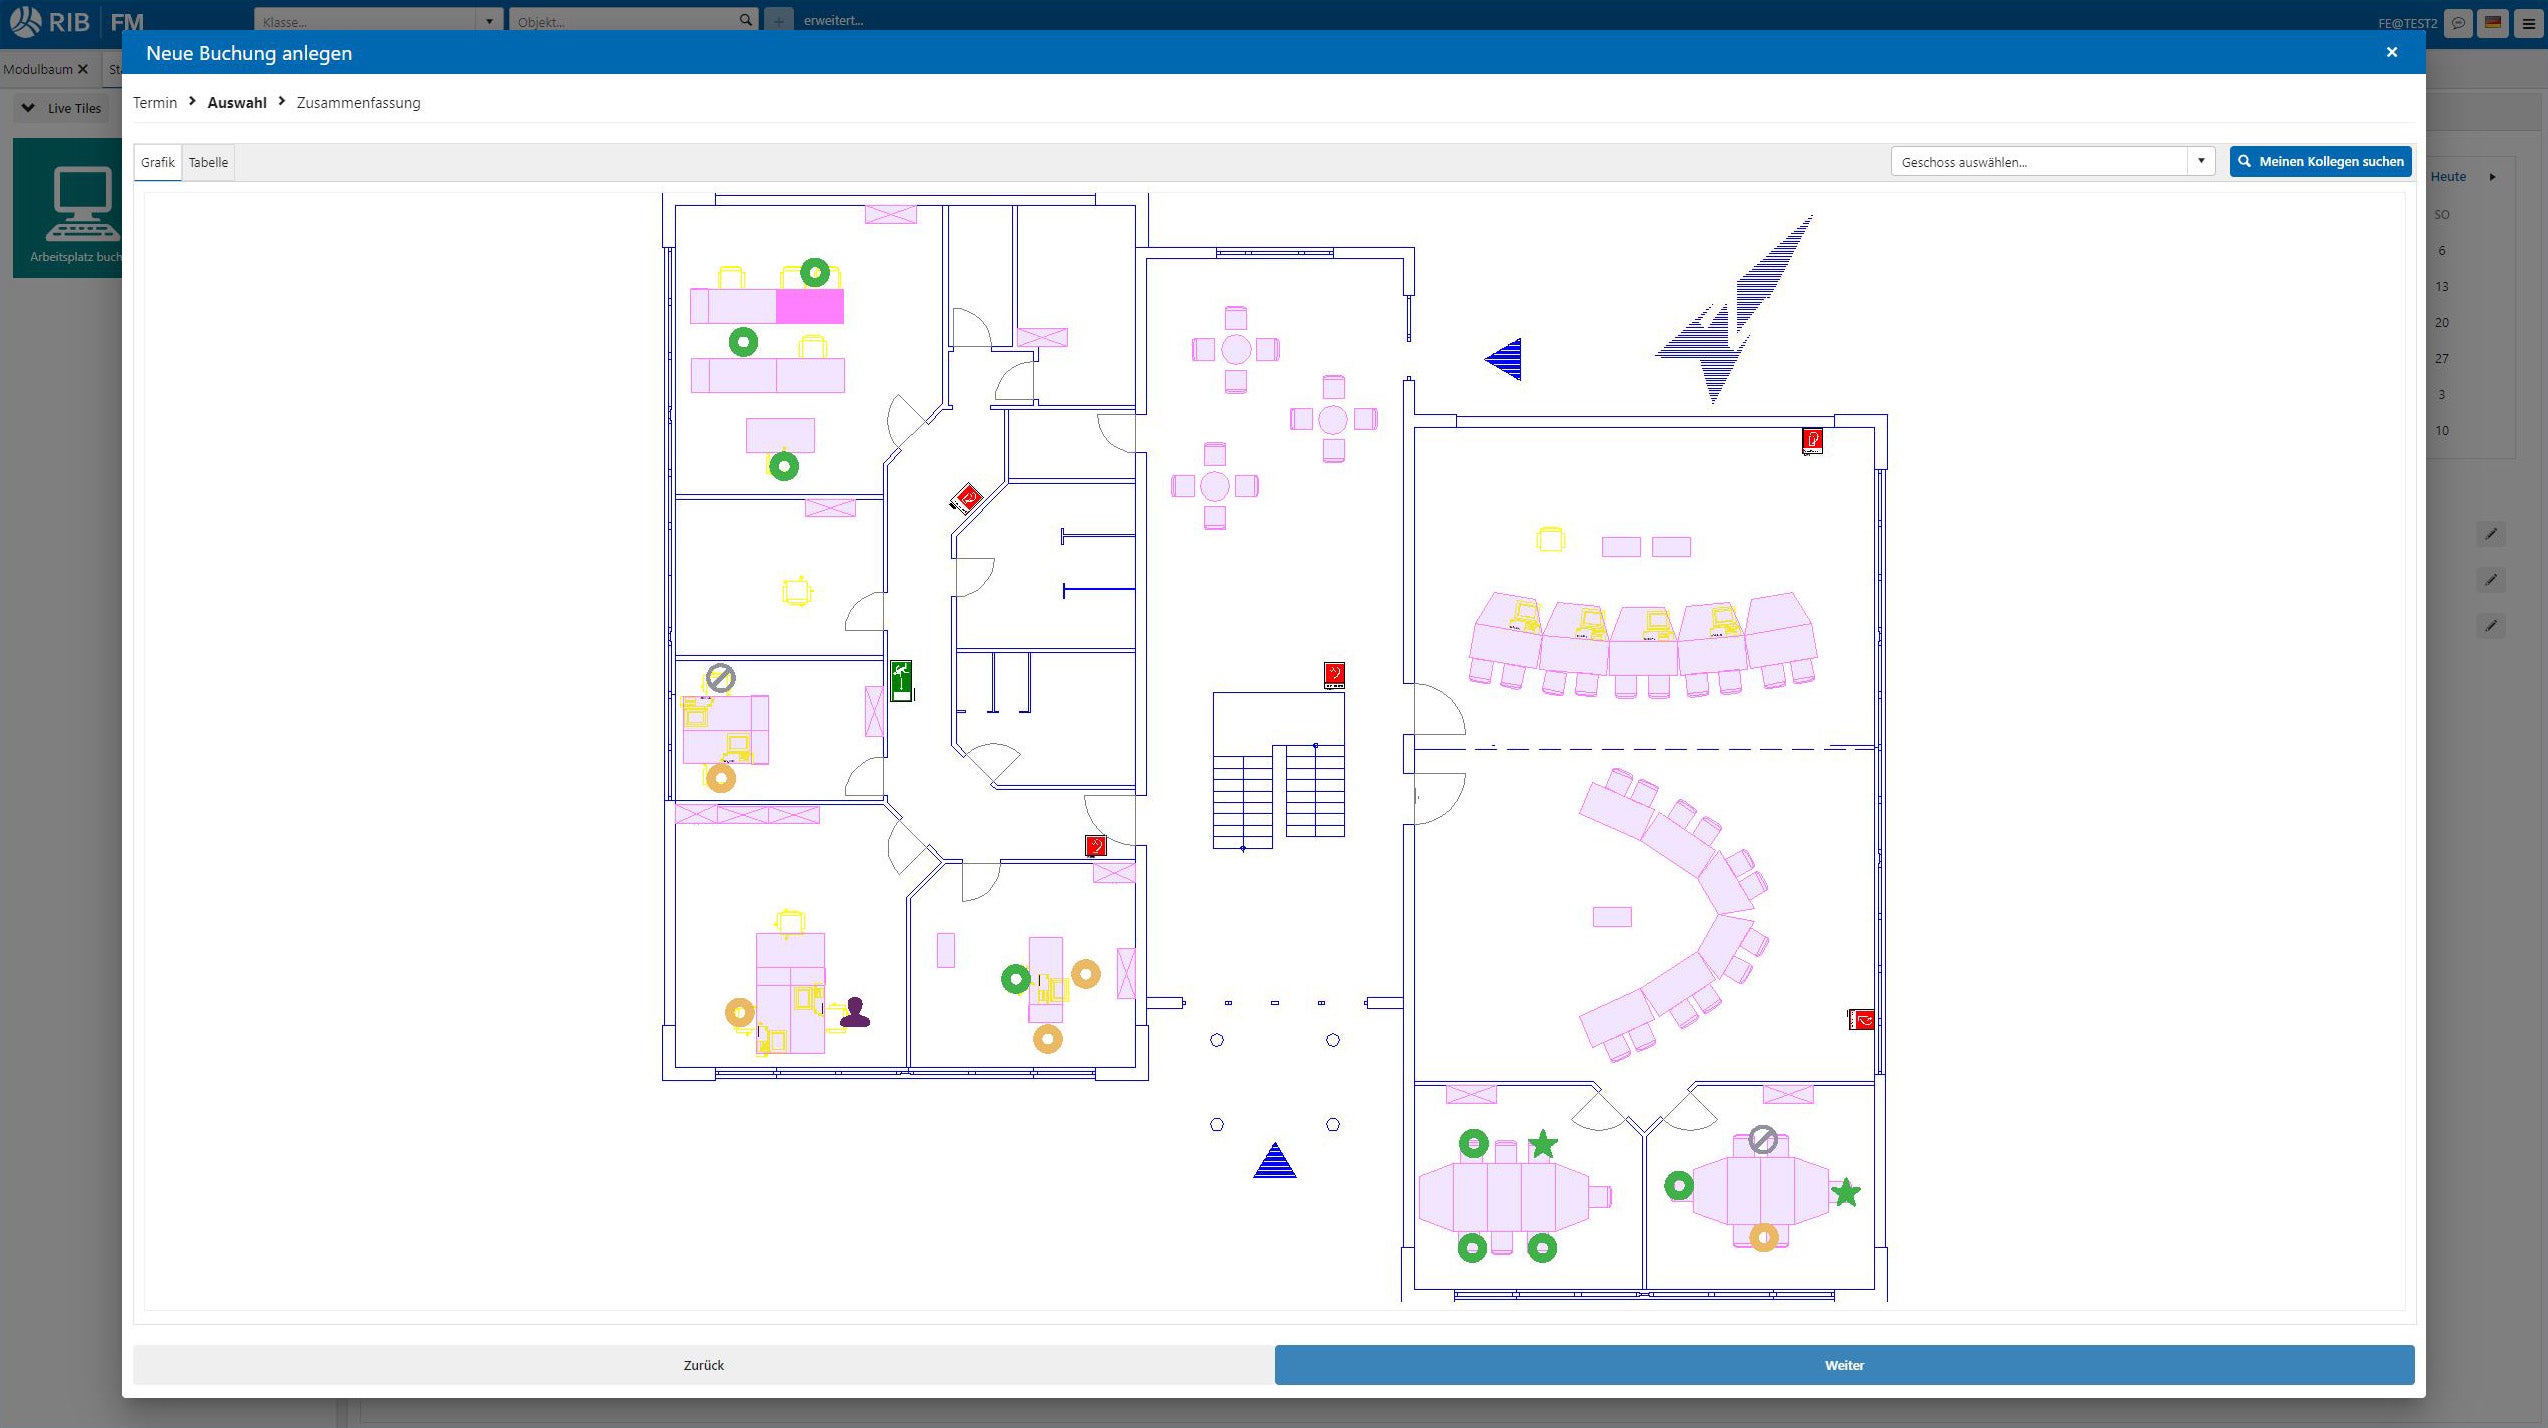The width and height of the screenshot is (2548, 1428).
Task: Click the orange marker on the right meeting table
Action: click(1764, 1237)
